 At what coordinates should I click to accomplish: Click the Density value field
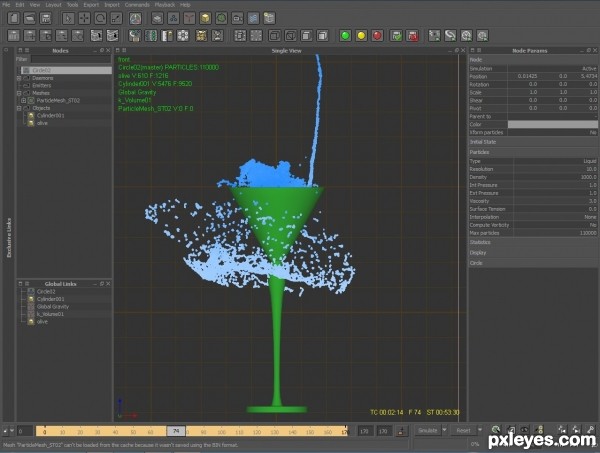tap(556, 177)
